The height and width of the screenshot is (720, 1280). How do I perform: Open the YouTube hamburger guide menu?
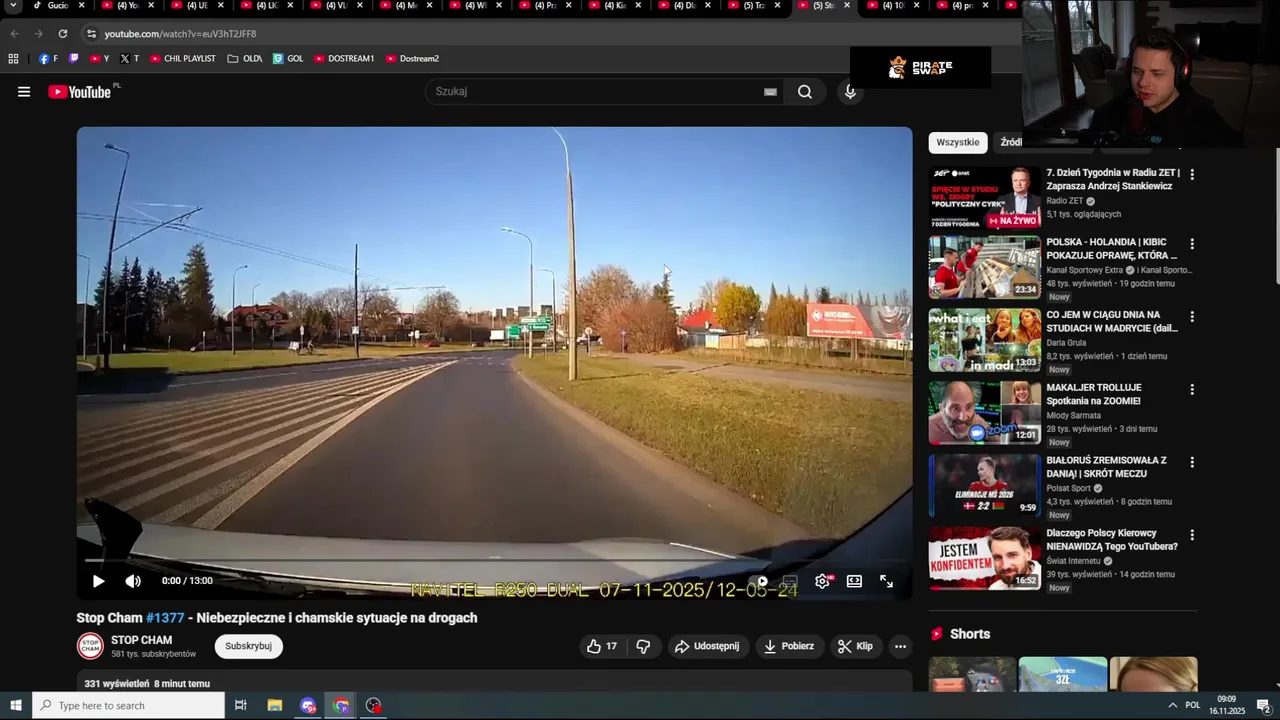pos(24,92)
